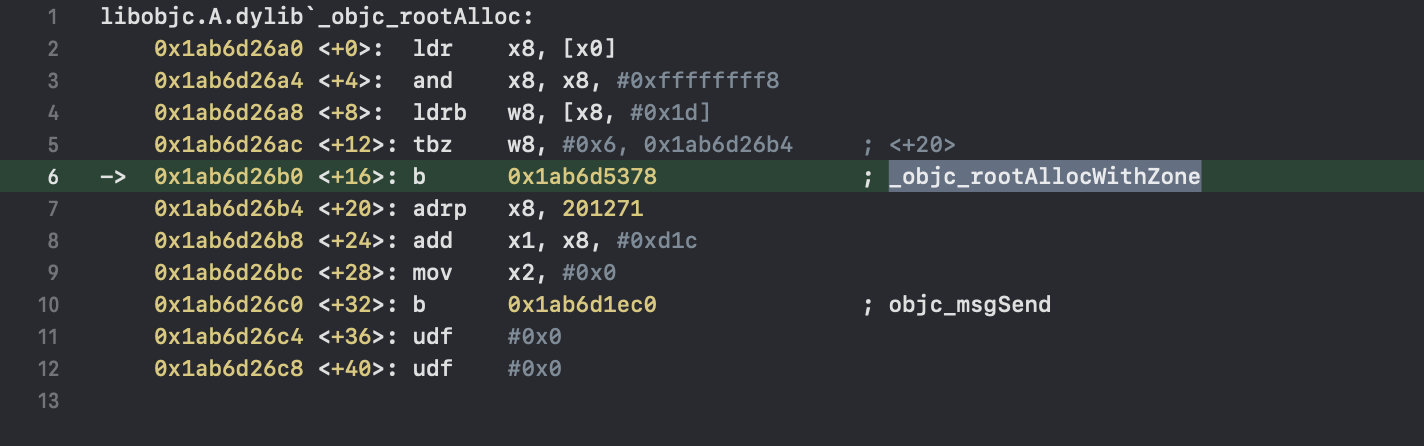This screenshot has width=1424, height=446.
Task: Click the mov x2, #0x0 instruction
Action: pos(515,273)
